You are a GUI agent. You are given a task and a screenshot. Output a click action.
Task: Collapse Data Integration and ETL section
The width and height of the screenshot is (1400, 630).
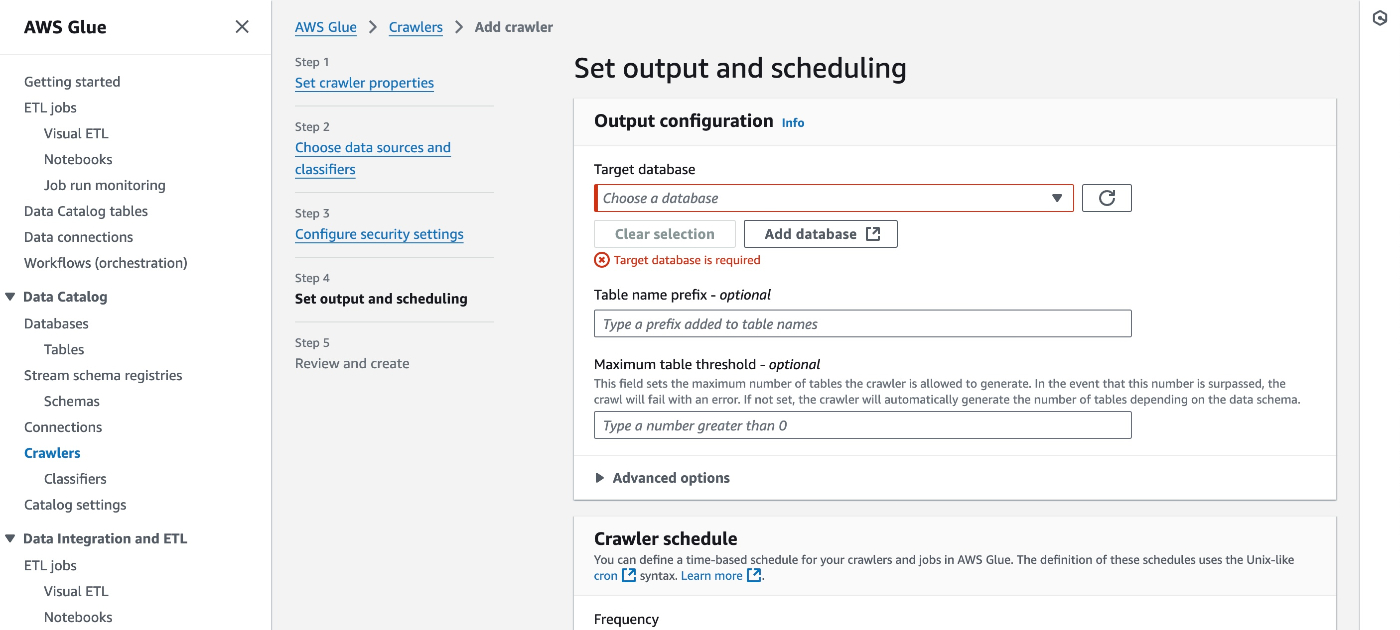[x=11, y=539]
